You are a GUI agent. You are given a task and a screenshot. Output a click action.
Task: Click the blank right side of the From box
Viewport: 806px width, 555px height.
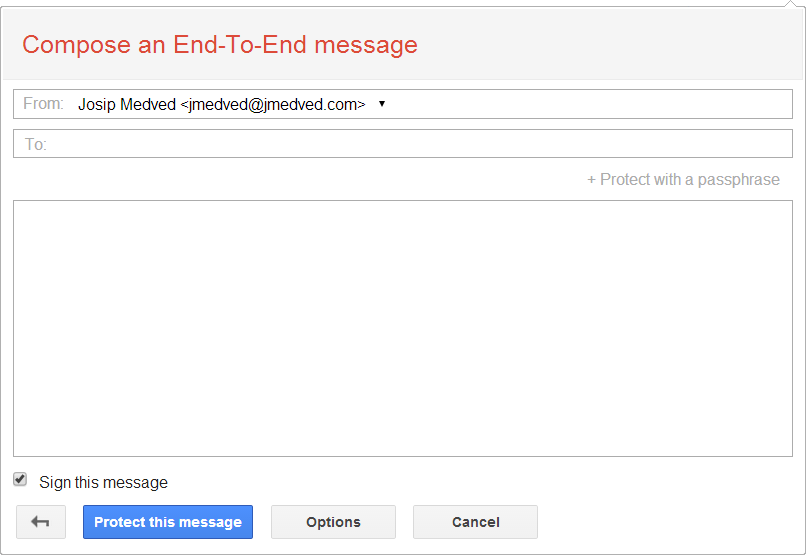pos(640,104)
